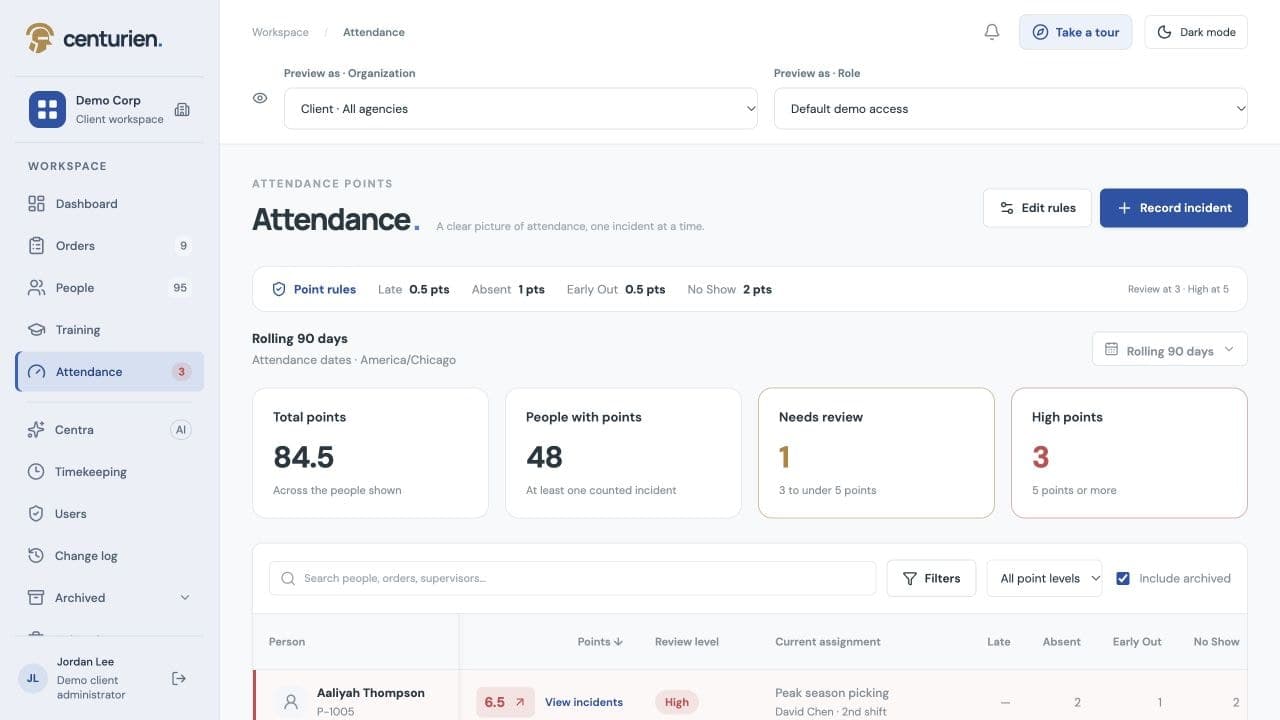1280x720 pixels.
Task: Click the High points summary card
Action: click(x=1129, y=453)
